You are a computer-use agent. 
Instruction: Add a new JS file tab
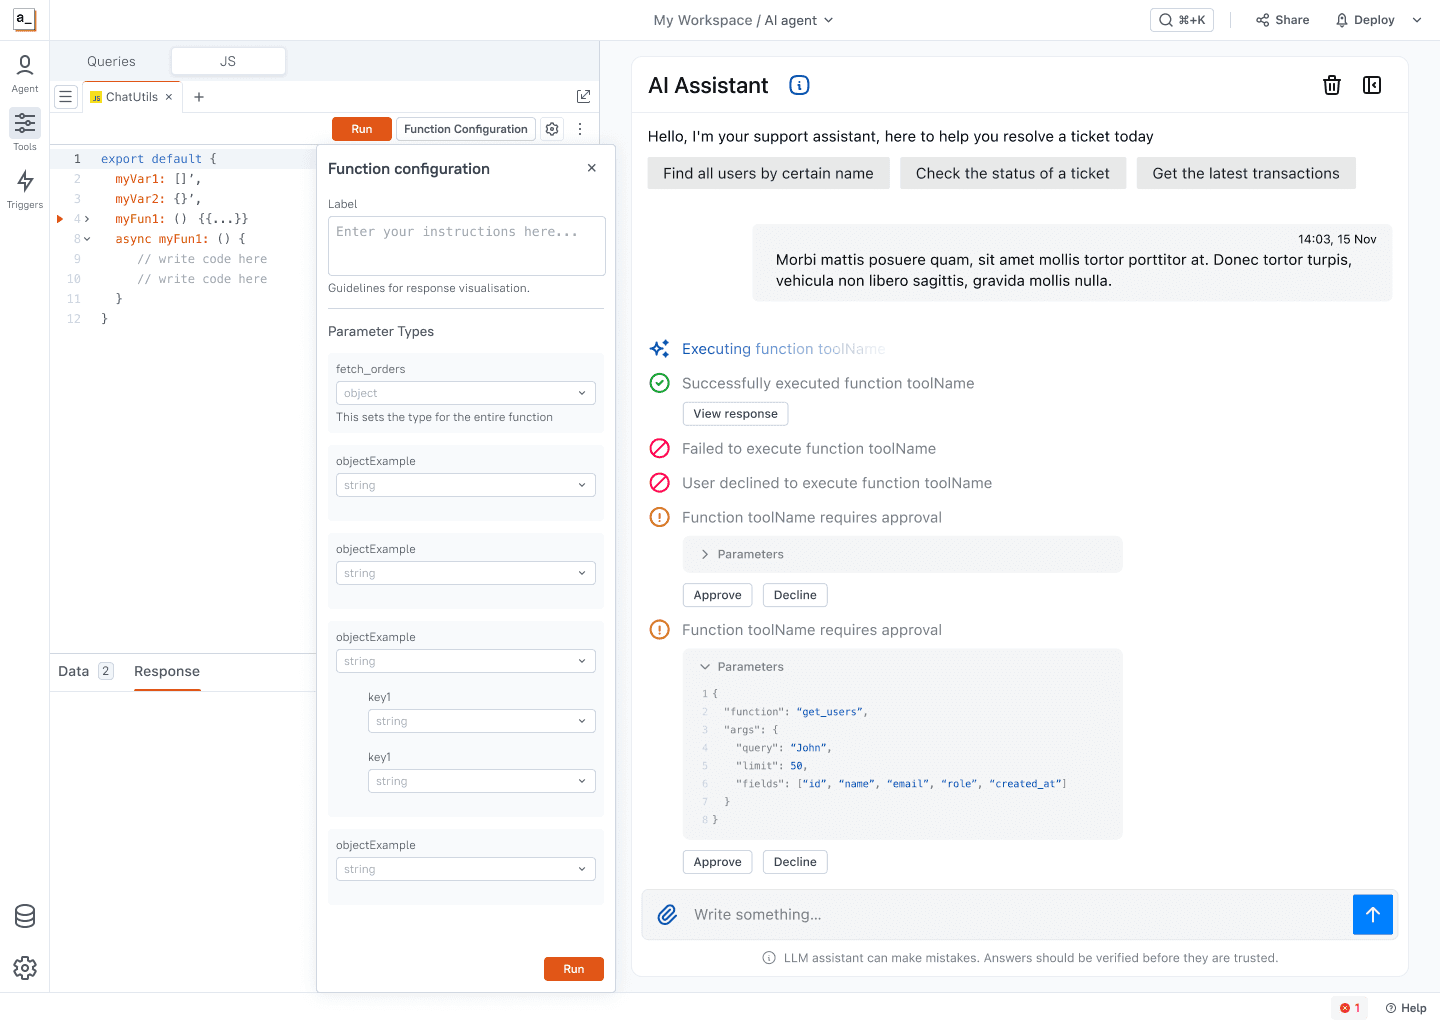click(x=199, y=97)
